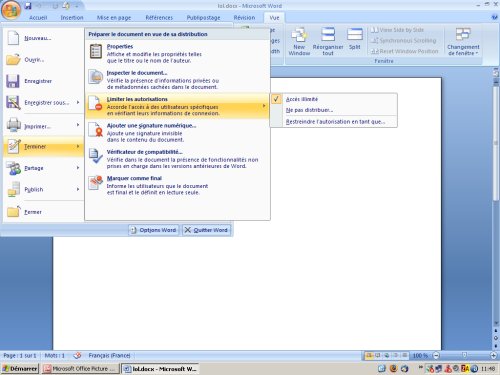Open Changement de fenêtre dropdown
Viewport: 500px width, 375px height.
pyautogui.click(x=463, y=42)
